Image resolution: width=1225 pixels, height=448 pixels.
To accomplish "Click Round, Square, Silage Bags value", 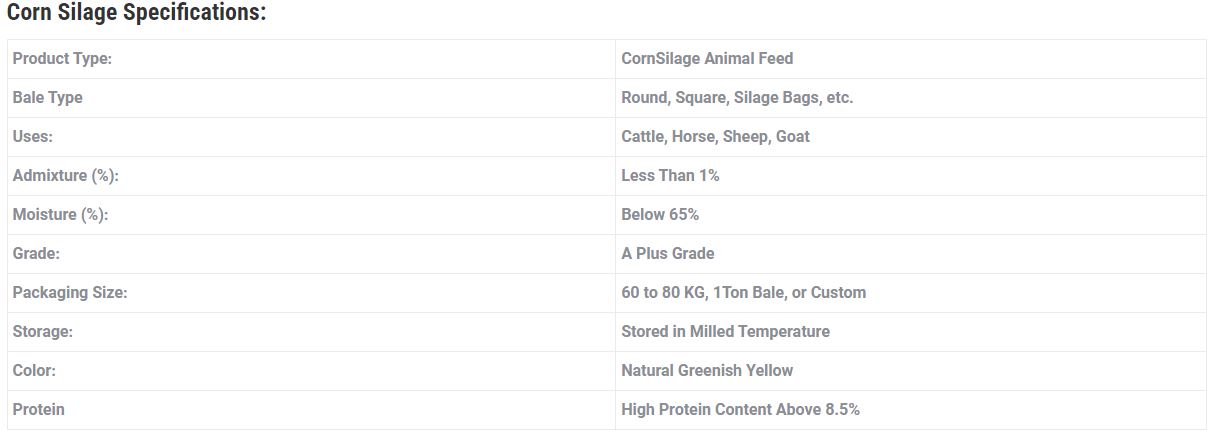I will coord(737,98).
